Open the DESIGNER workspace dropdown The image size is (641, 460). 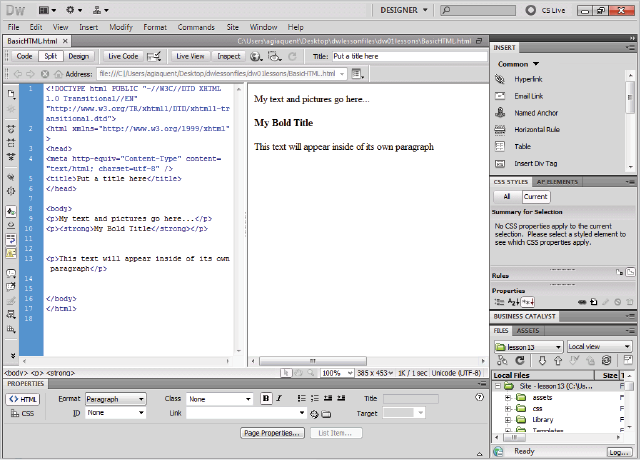403,10
